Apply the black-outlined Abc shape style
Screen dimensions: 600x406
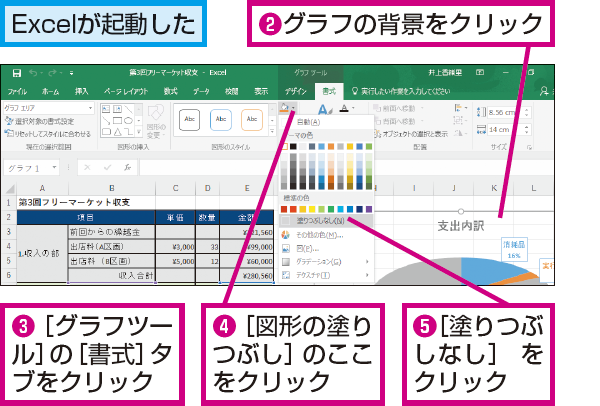[189, 120]
